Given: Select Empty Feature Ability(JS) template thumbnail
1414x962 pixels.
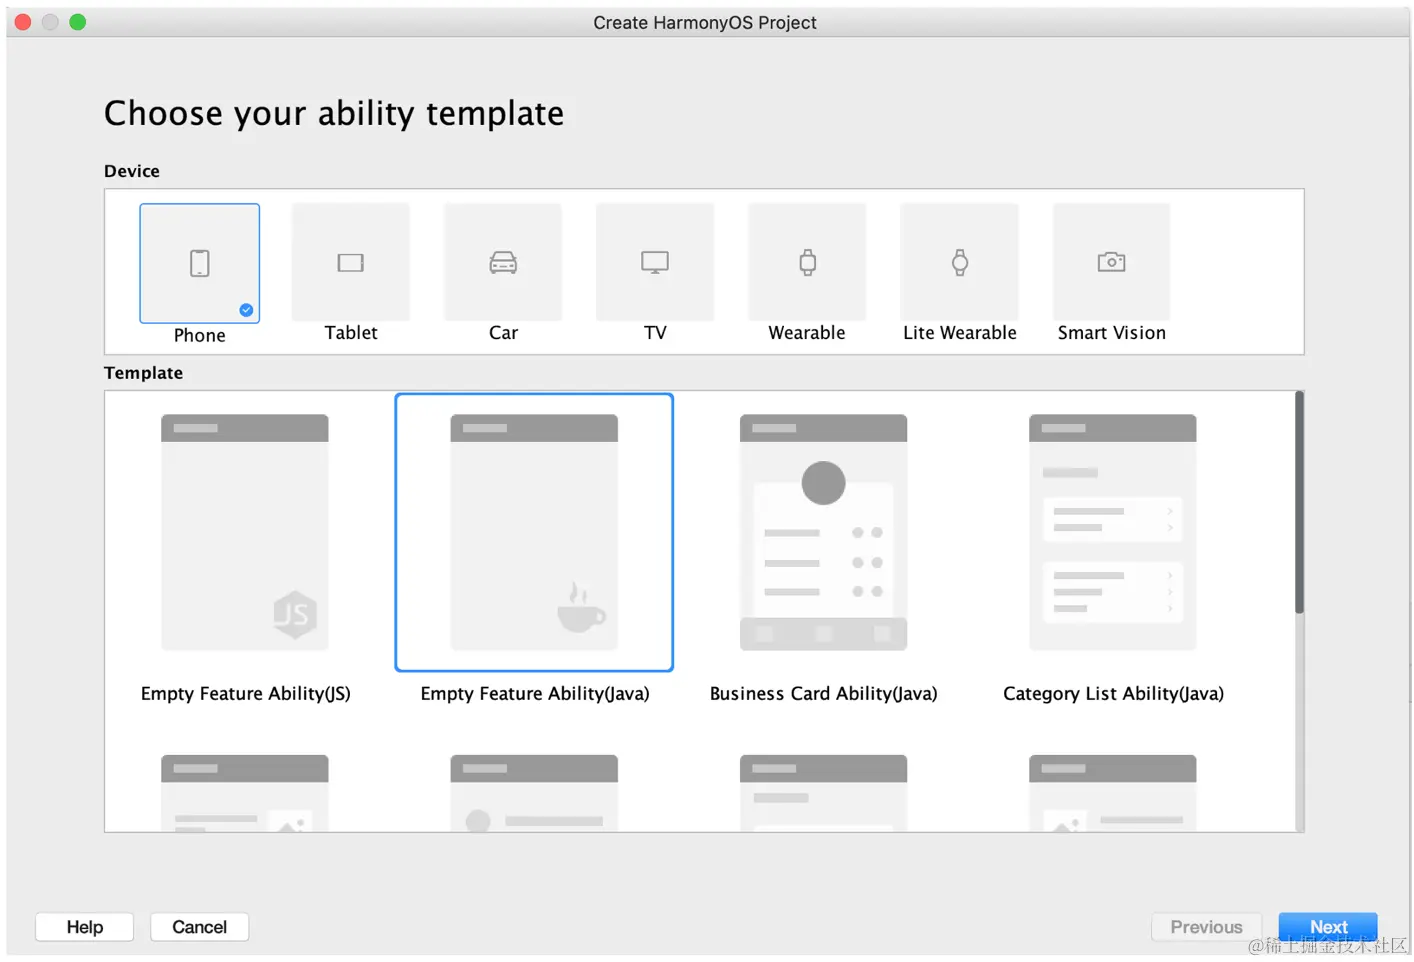Looking at the screenshot, I should [245, 532].
